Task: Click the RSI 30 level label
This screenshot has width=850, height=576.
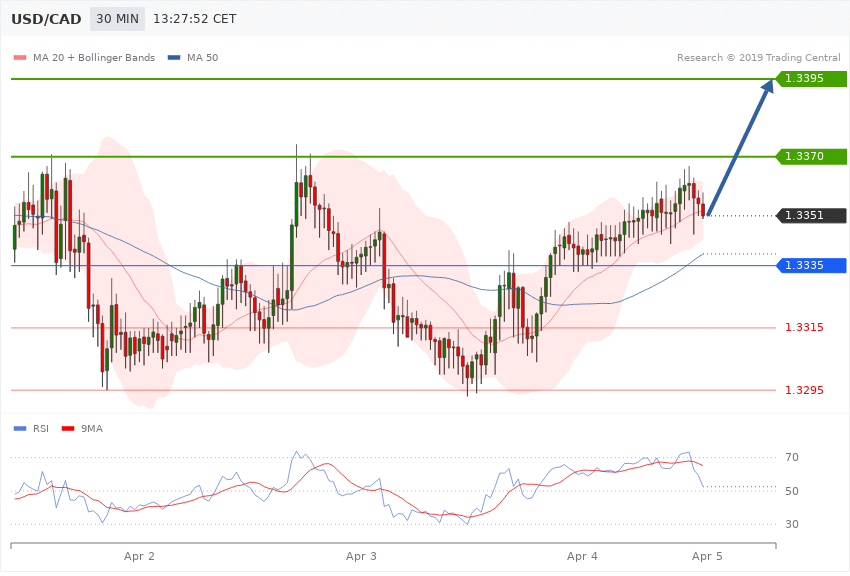Action: point(792,524)
